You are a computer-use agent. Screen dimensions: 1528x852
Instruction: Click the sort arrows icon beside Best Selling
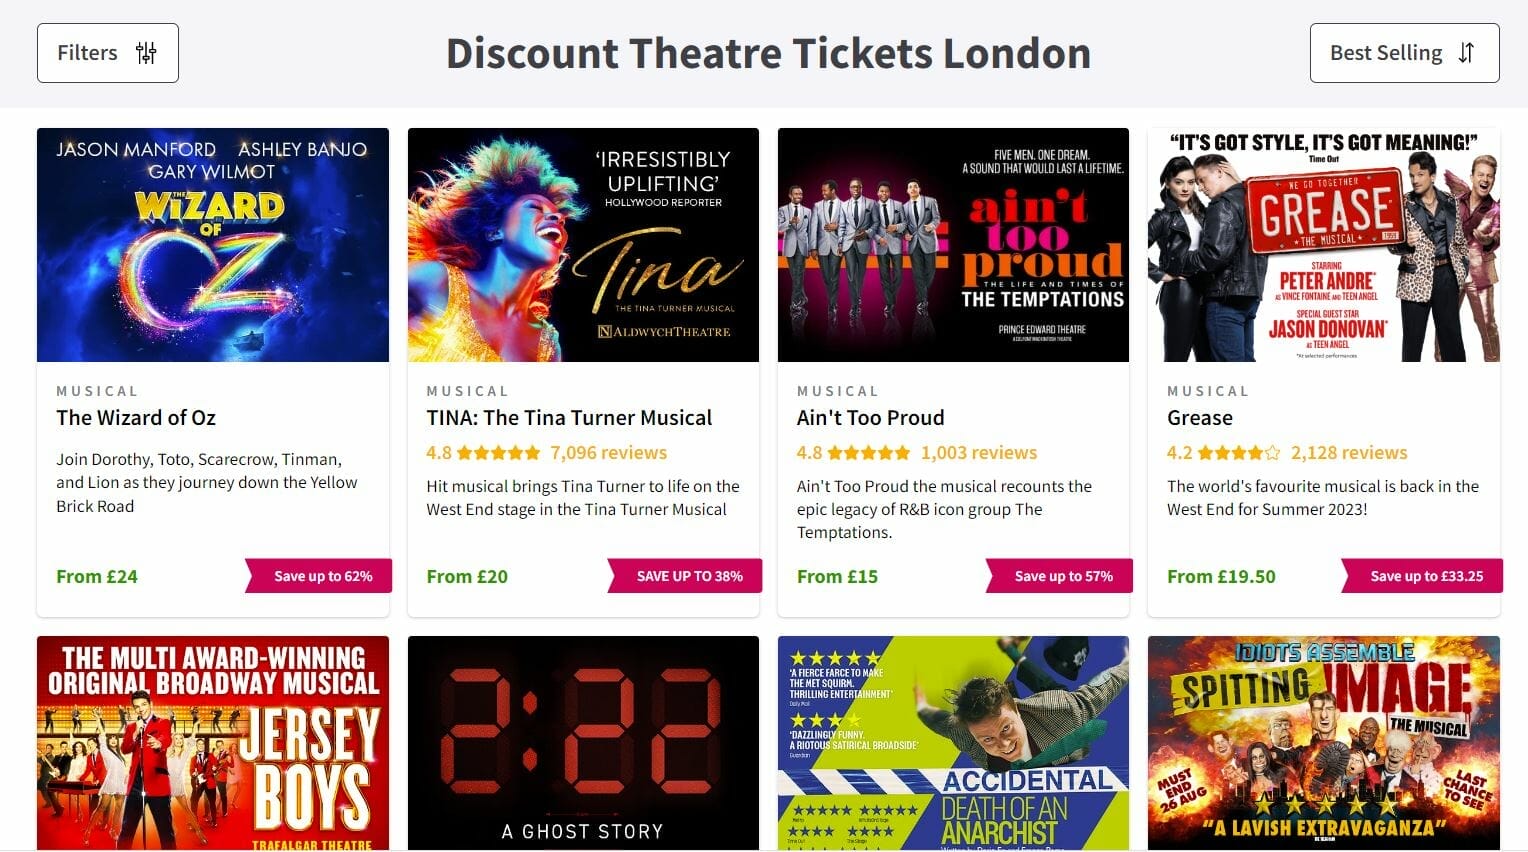(x=1468, y=52)
